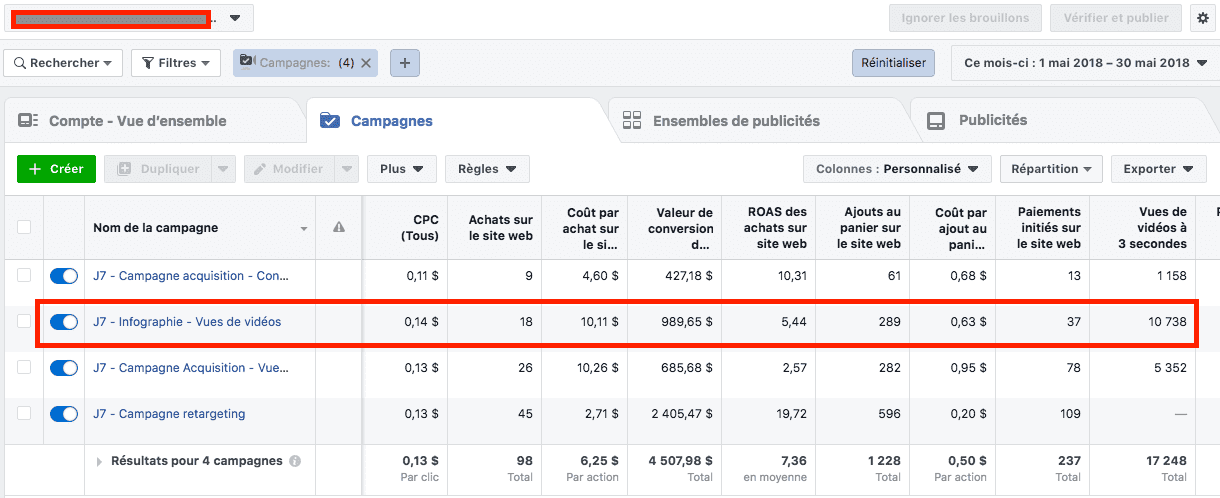This screenshot has width=1220, height=498.
Task: Click the green Créer button
Action: 56,169
